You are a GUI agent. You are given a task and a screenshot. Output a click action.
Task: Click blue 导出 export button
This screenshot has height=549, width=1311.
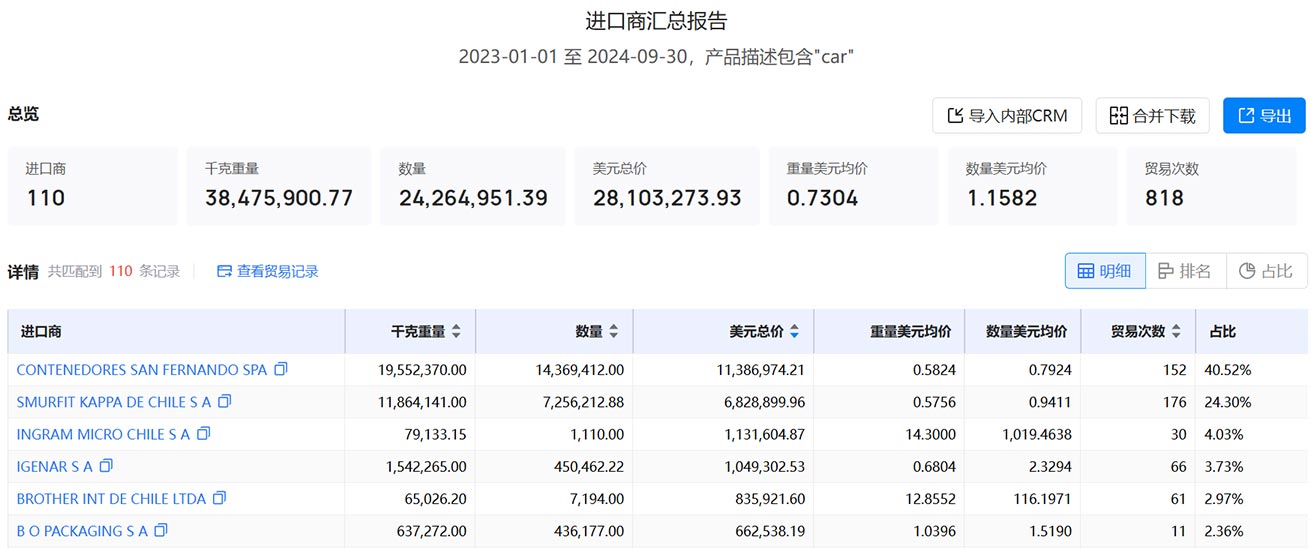(x=1264, y=116)
